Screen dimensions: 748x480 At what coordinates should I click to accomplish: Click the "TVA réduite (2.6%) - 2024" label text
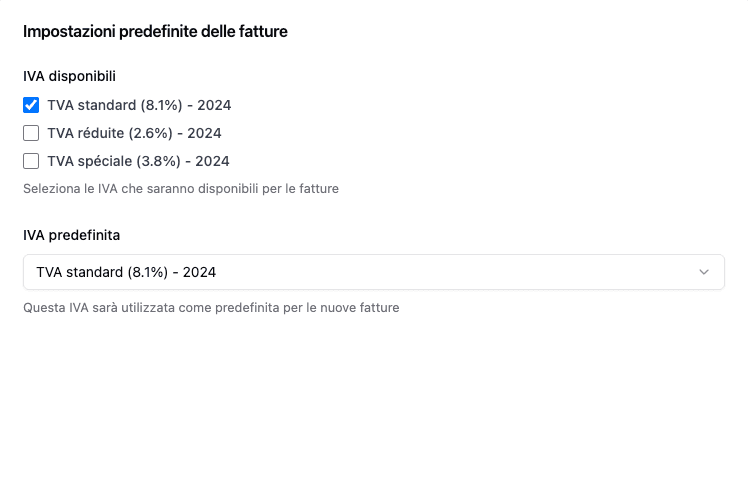tap(134, 133)
